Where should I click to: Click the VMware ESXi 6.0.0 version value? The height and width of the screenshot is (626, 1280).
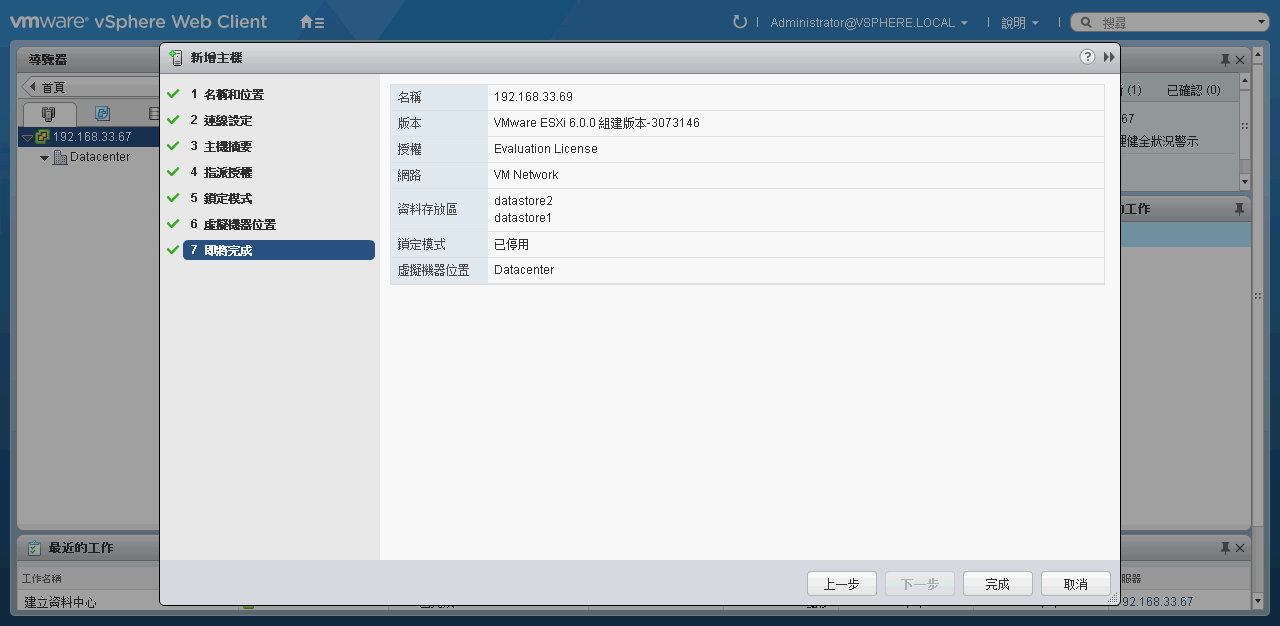tap(597, 123)
